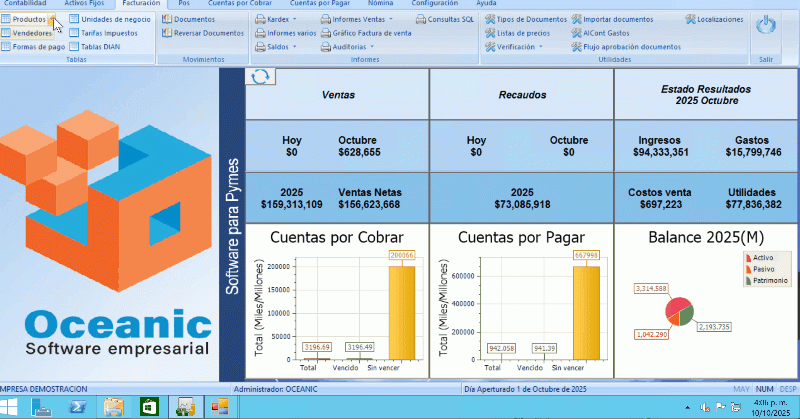Click Administrador: OCEANIC in status bar
The width and height of the screenshot is (800, 419).
276,389
